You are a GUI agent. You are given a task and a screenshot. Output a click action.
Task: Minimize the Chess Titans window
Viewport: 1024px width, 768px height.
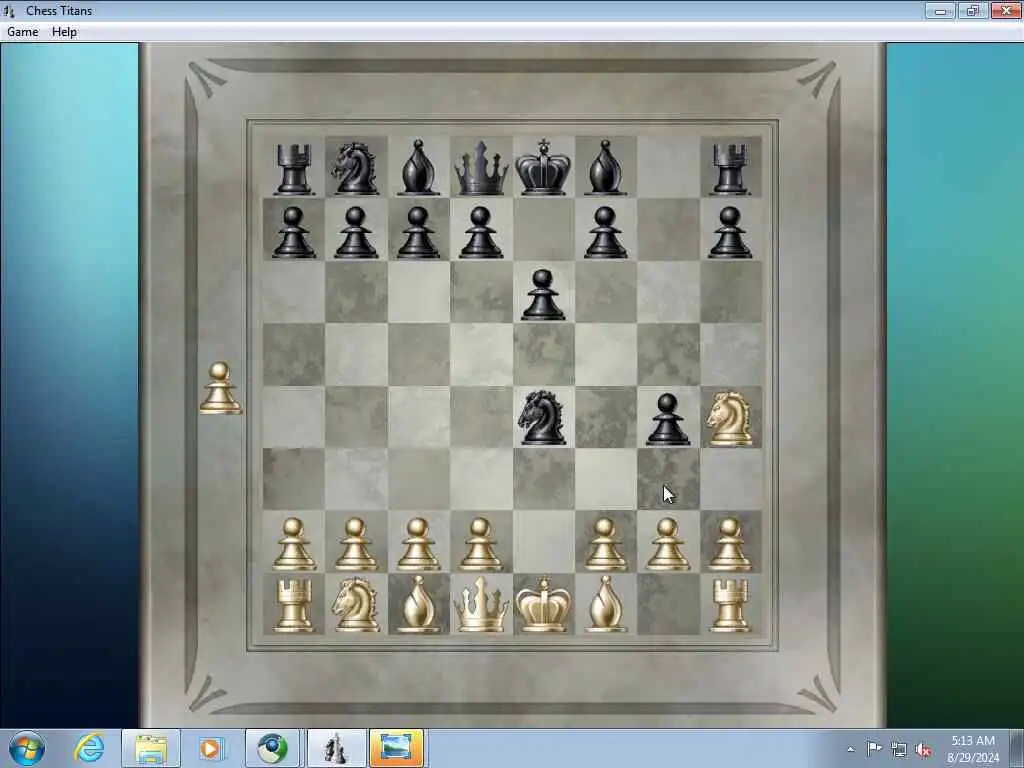(940, 10)
